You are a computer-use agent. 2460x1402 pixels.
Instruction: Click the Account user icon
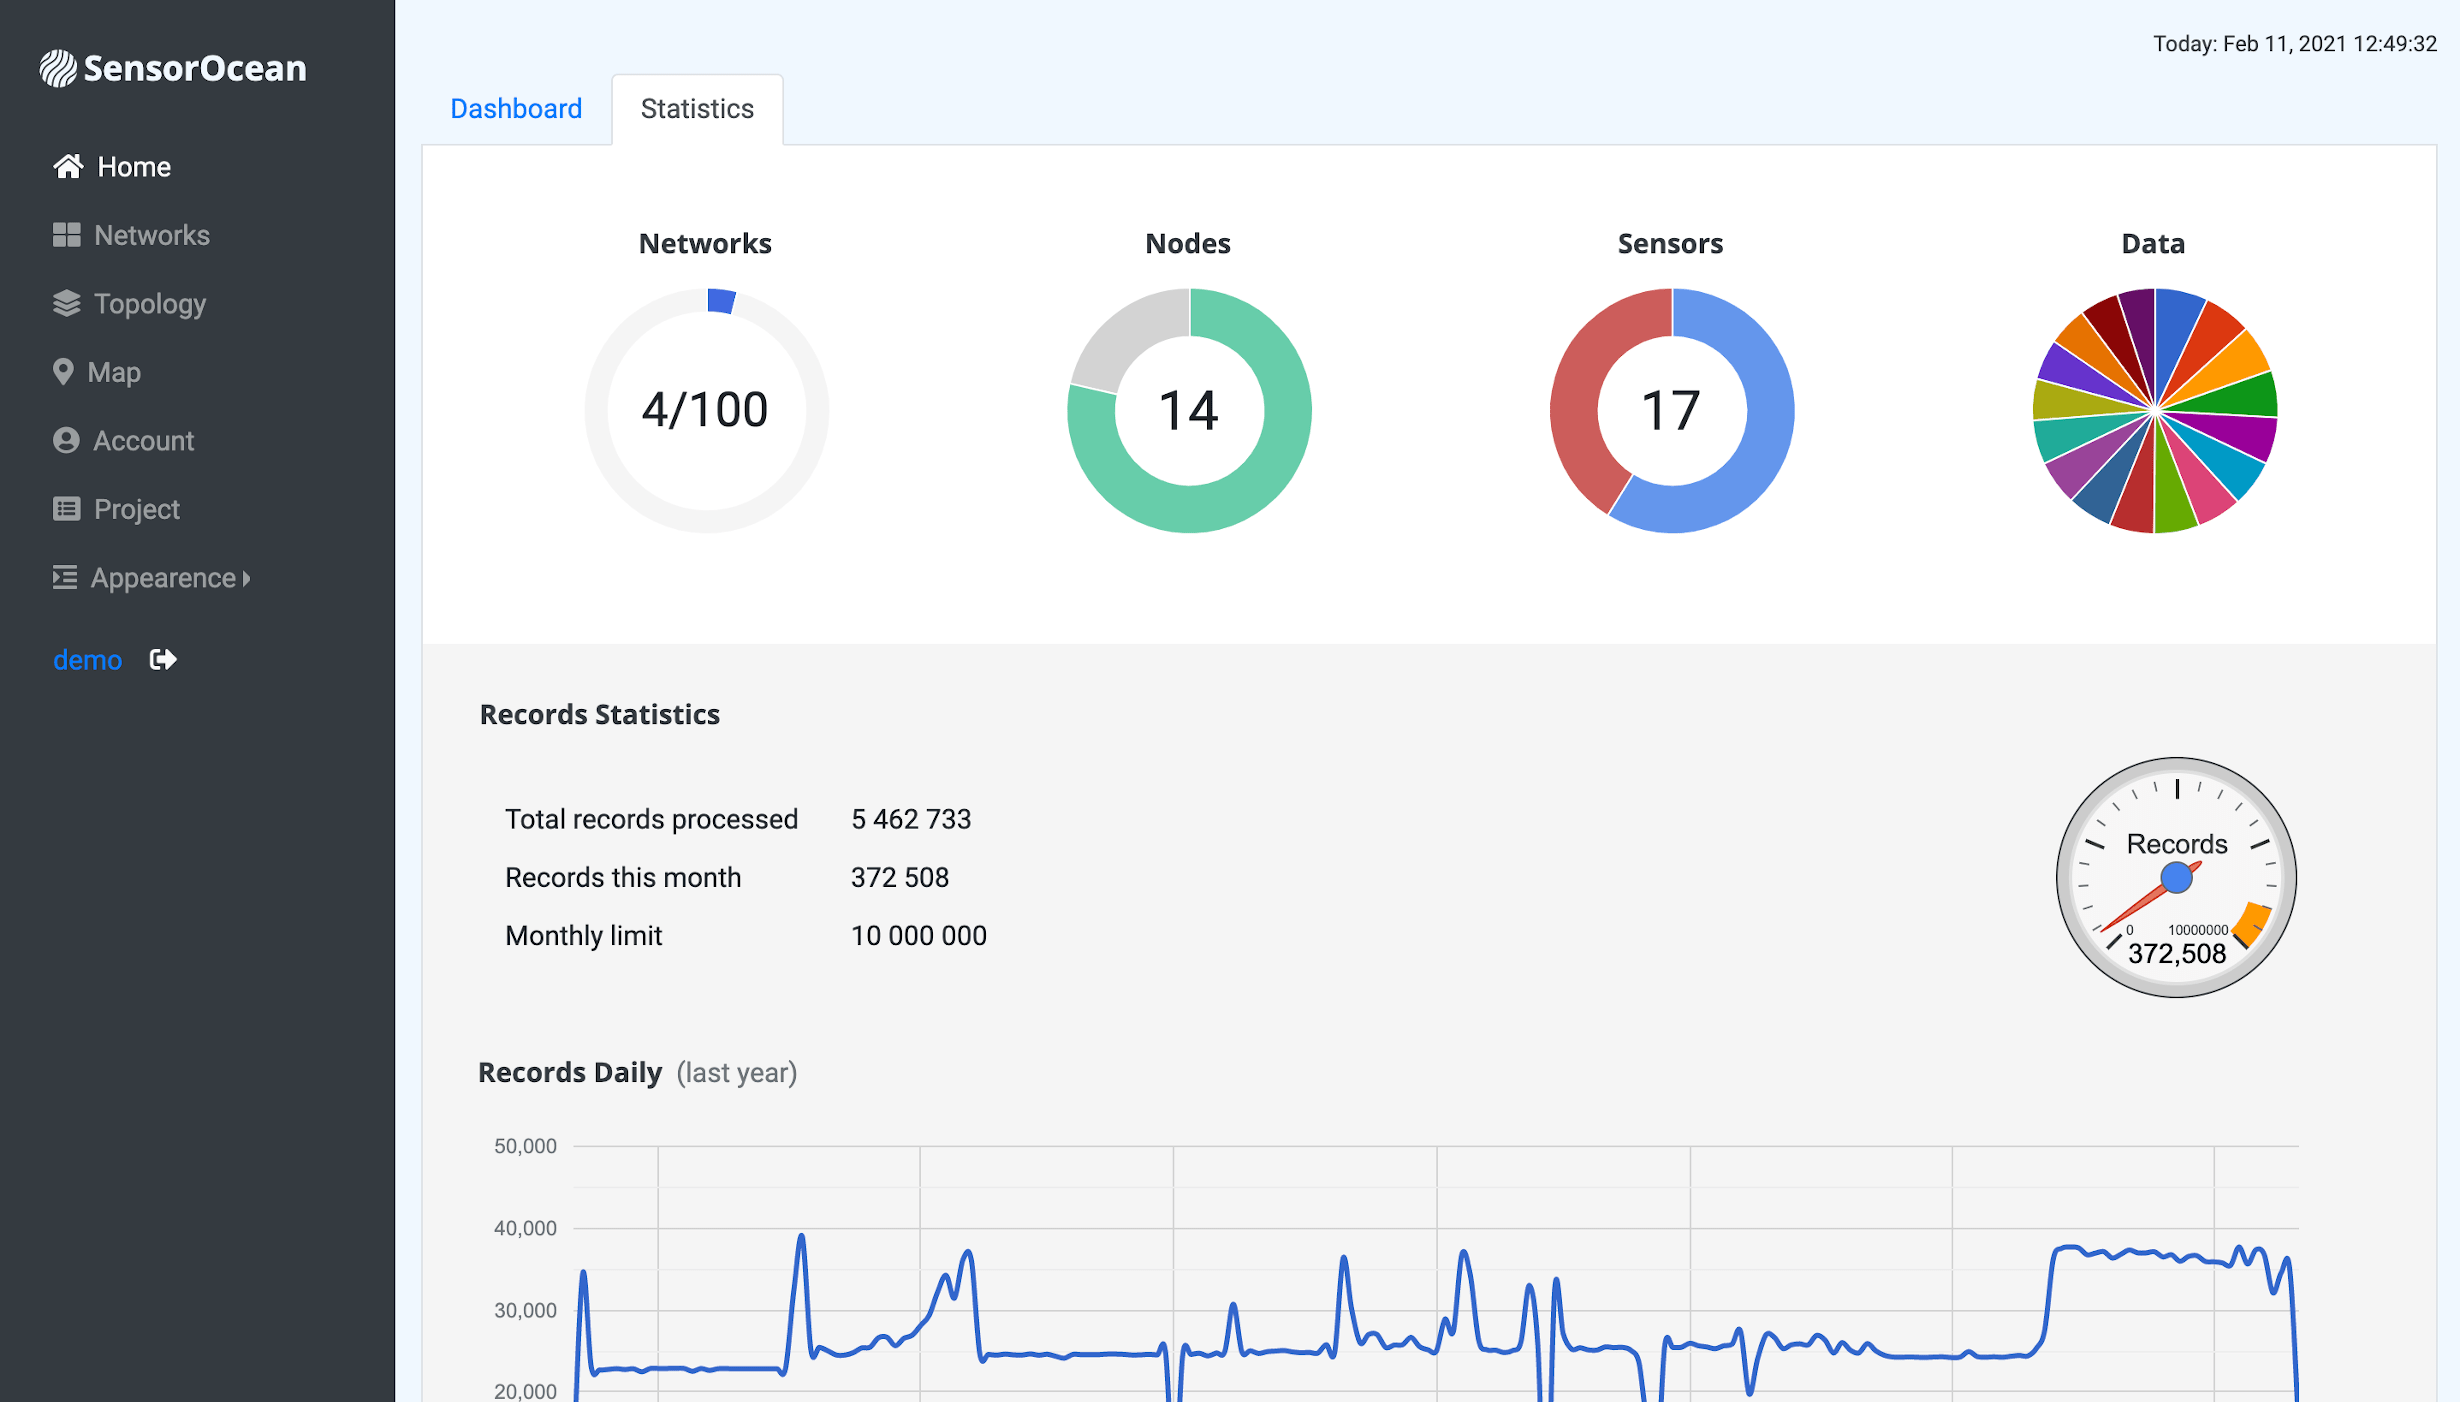(66, 440)
